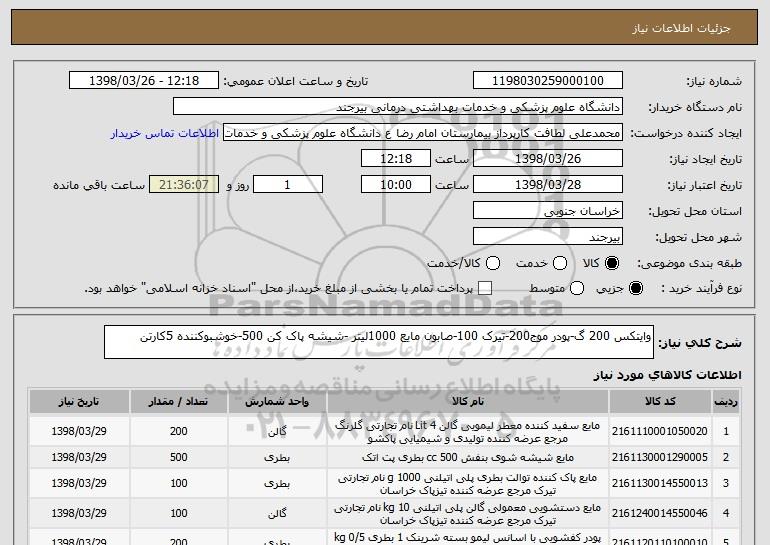This screenshot has width=770, height=545.
Task: Click the شرح کلی نیاز description box
Action: tap(379, 342)
